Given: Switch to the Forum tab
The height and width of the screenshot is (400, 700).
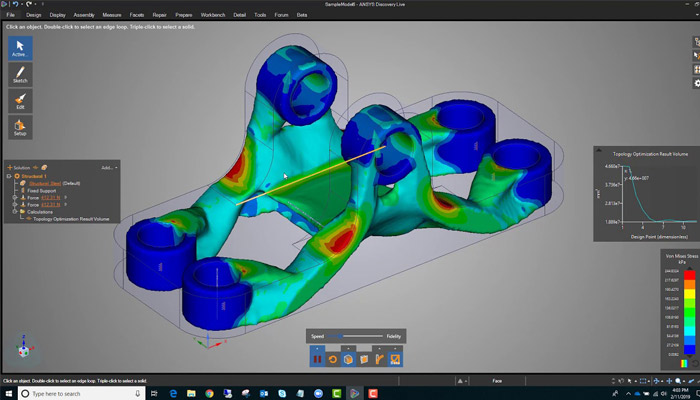Looking at the screenshot, I should [x=281, y=15].
